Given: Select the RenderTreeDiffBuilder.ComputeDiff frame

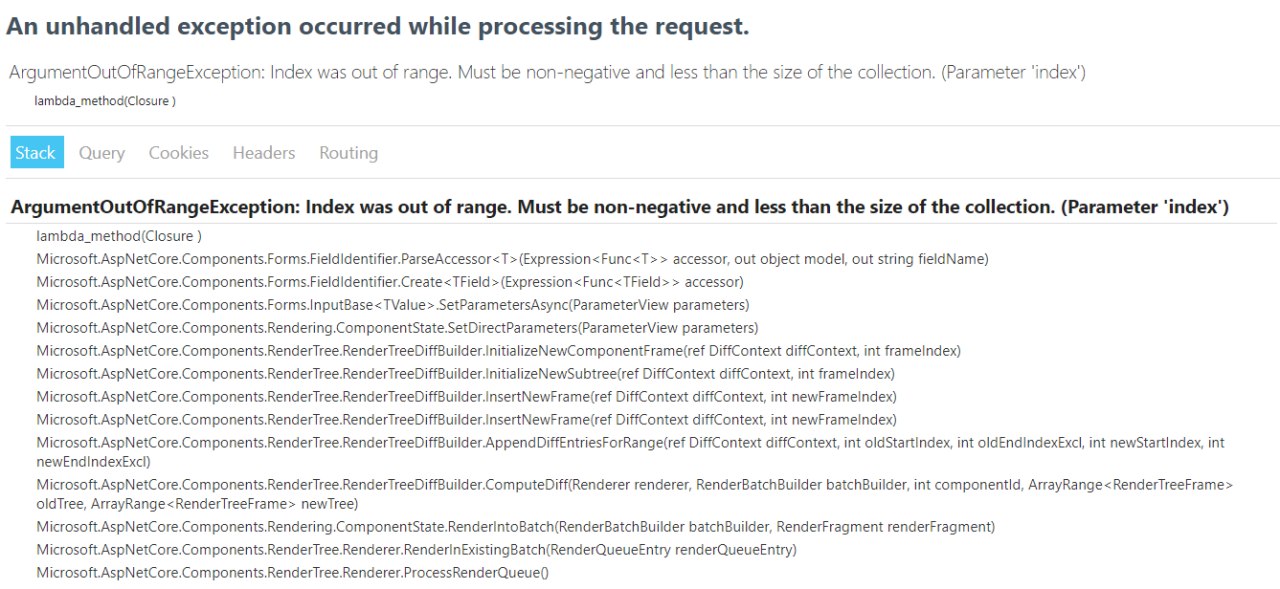Looking at the screenshot, I should pos(635,494).
